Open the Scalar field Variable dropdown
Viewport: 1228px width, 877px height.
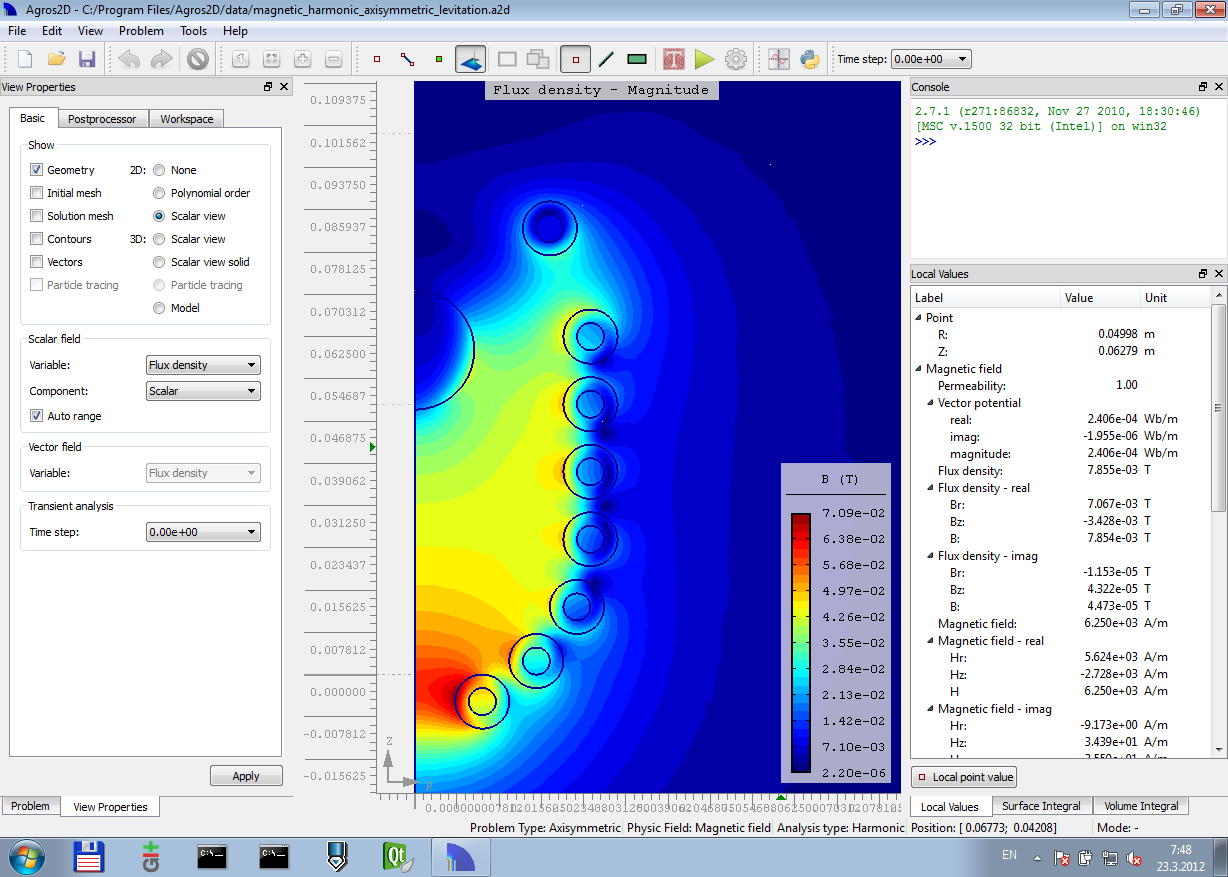203,365
